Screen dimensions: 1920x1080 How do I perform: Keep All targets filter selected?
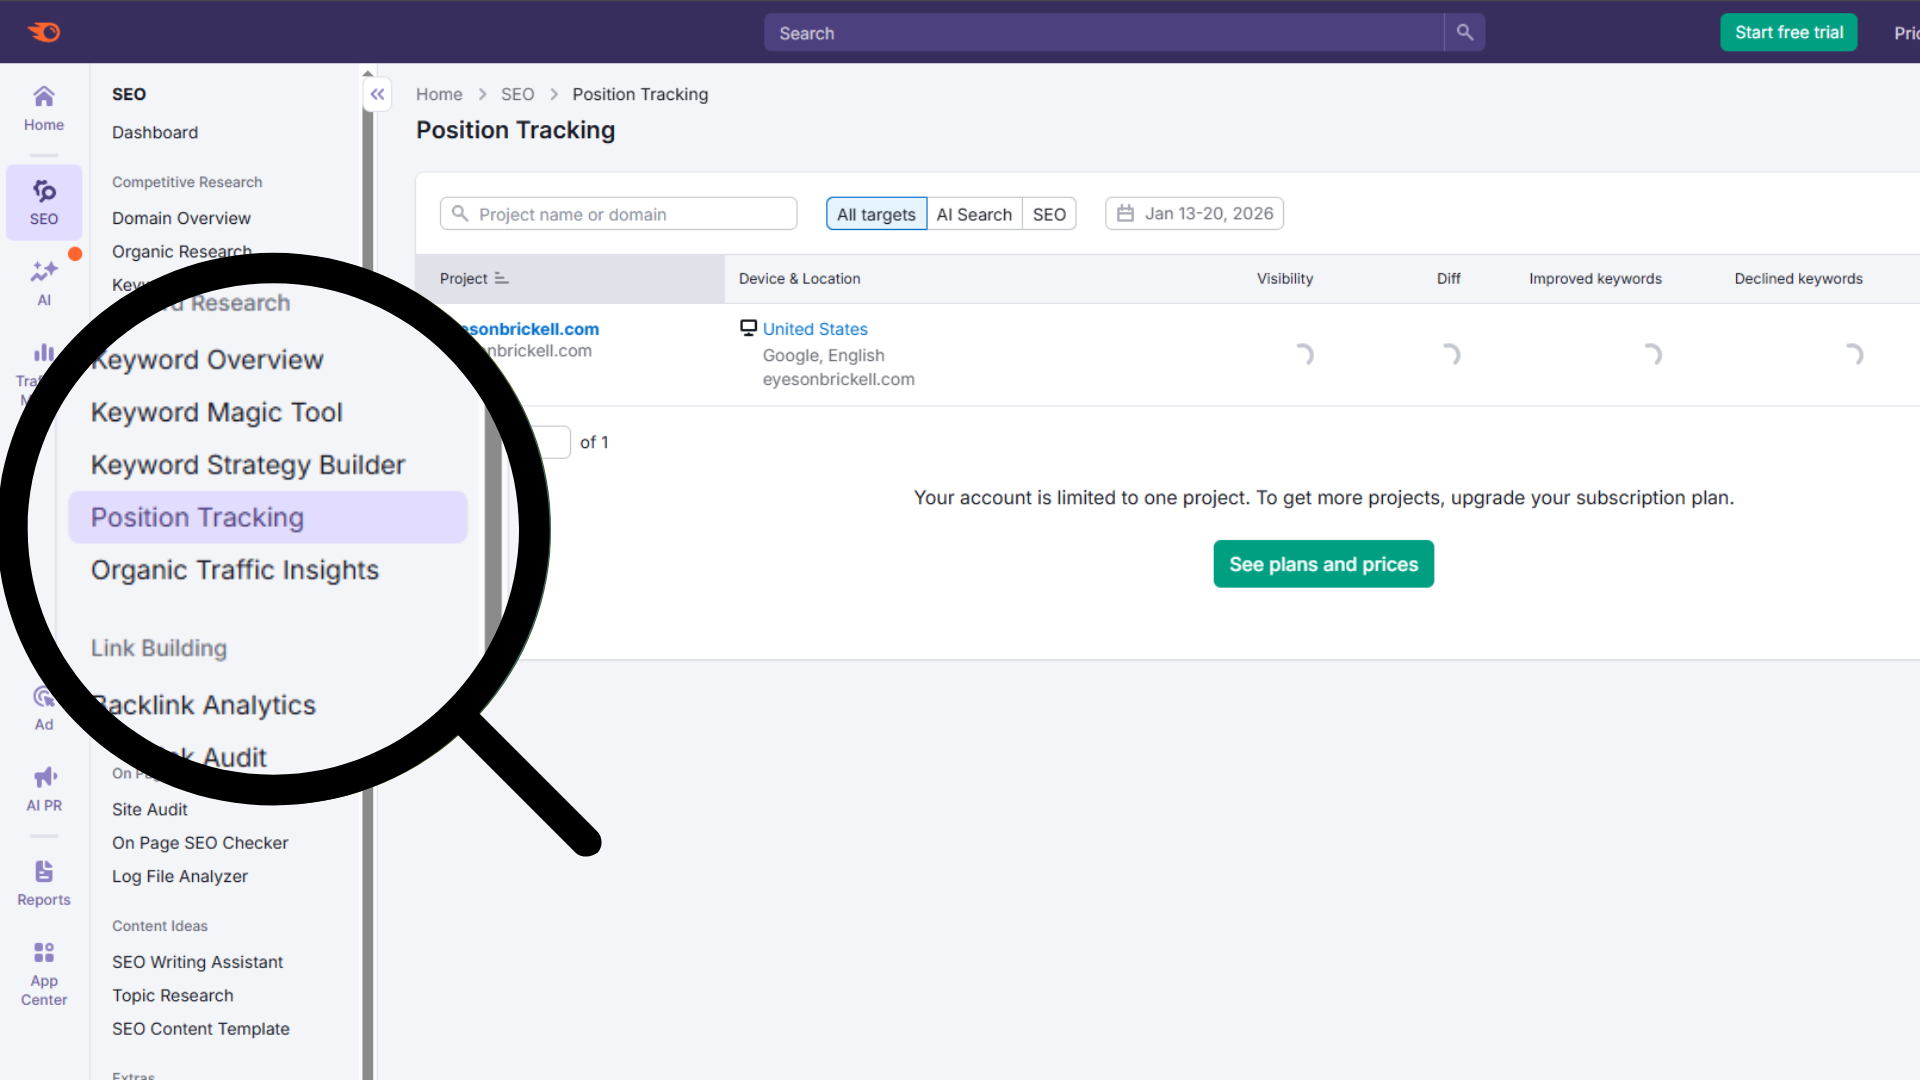tap(876, 213)
